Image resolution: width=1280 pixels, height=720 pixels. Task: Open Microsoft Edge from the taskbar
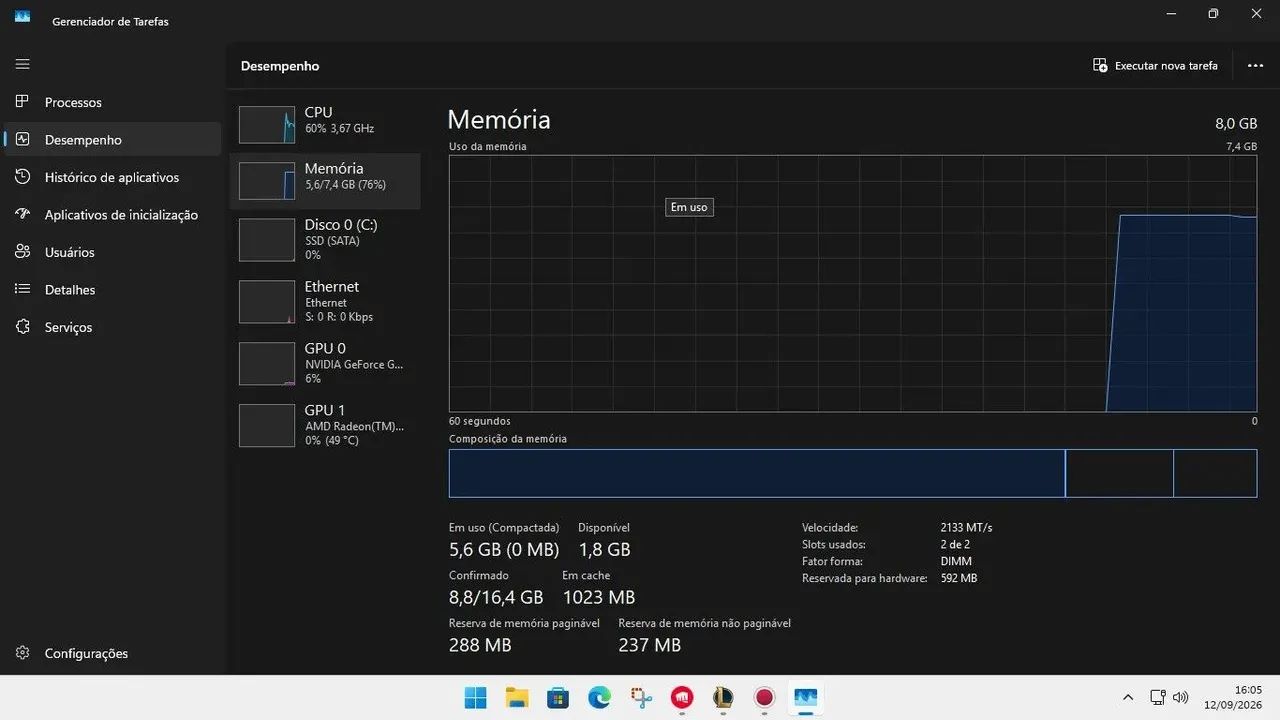click(x=599, y=697)
